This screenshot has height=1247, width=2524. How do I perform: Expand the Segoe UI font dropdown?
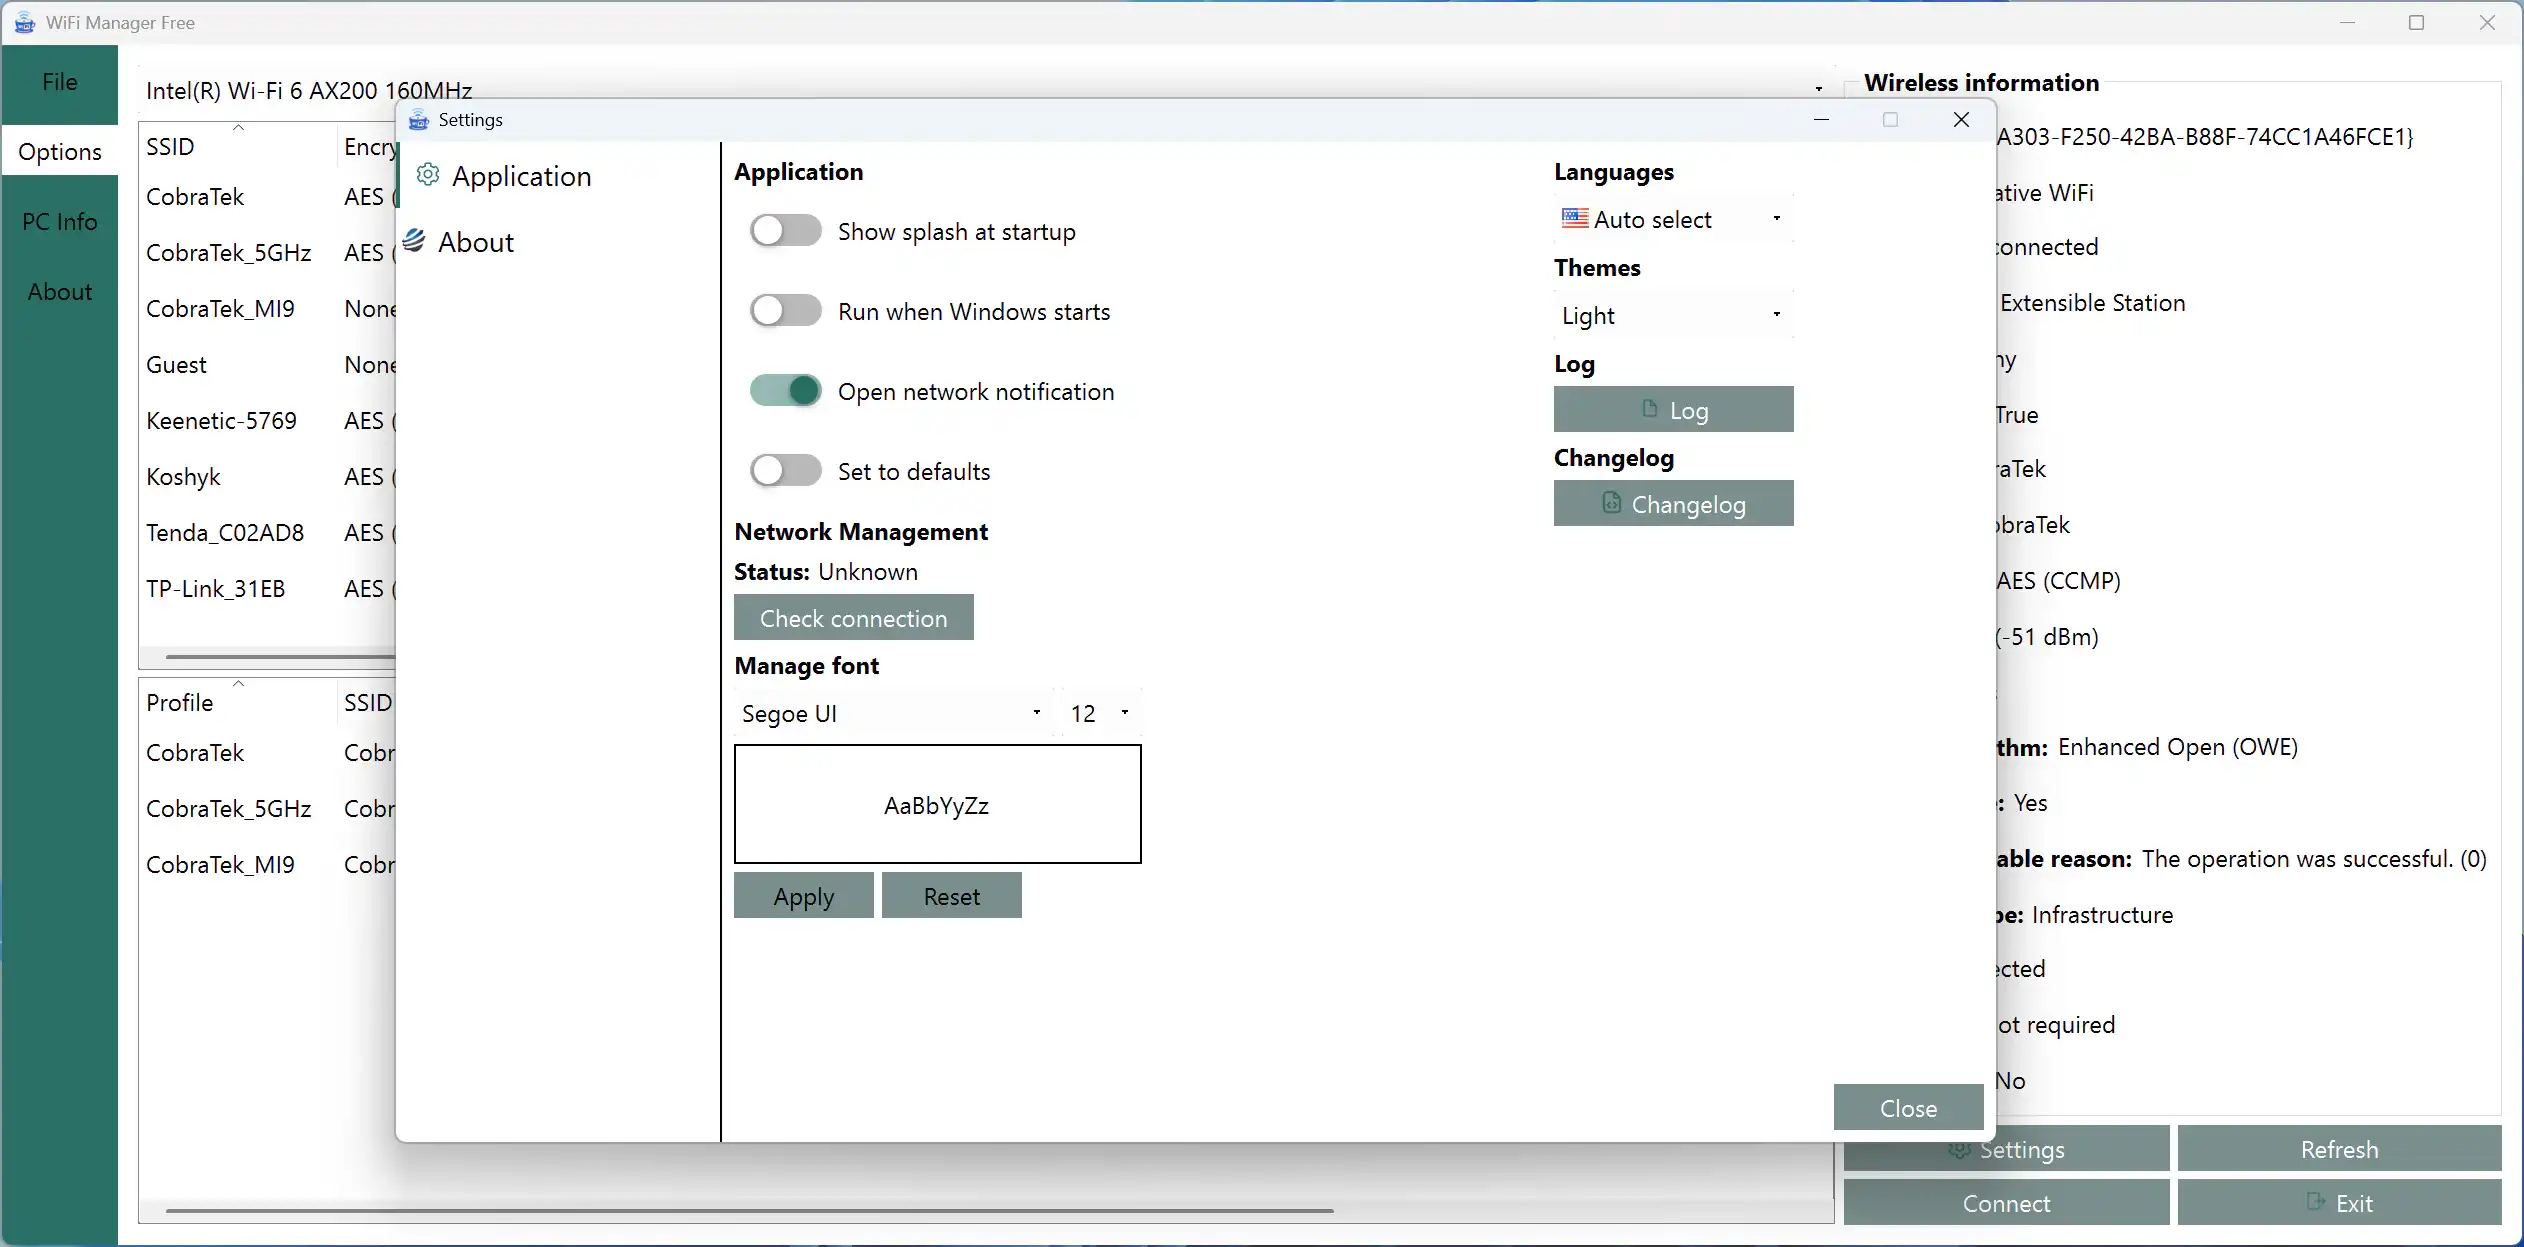click(x=890, y=713)
